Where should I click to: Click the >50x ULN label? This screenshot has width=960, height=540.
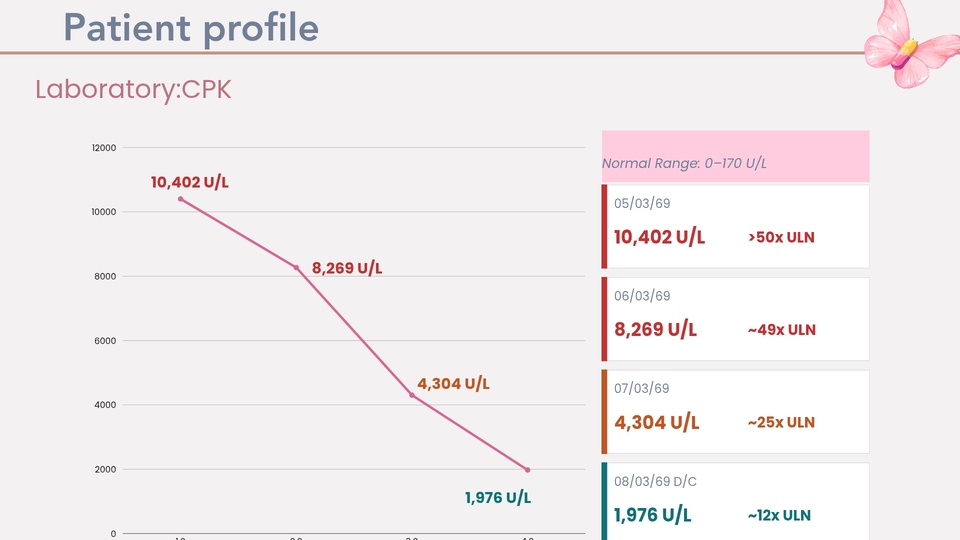(781, 238)
